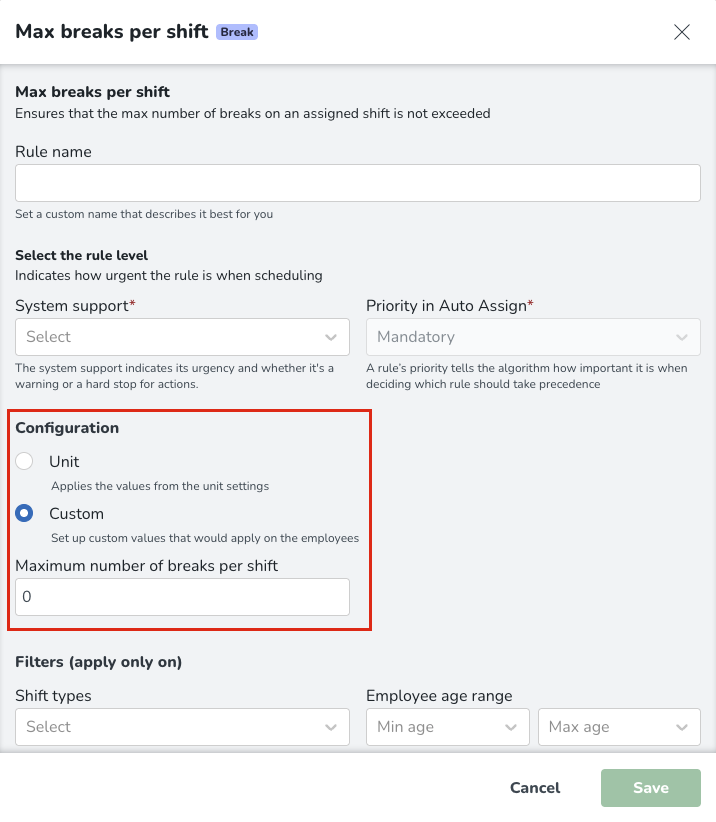Viewport: 716px width, 822px height.
Task: Close the Max breaks per shift dialog
Action: (x=681, y=32)
